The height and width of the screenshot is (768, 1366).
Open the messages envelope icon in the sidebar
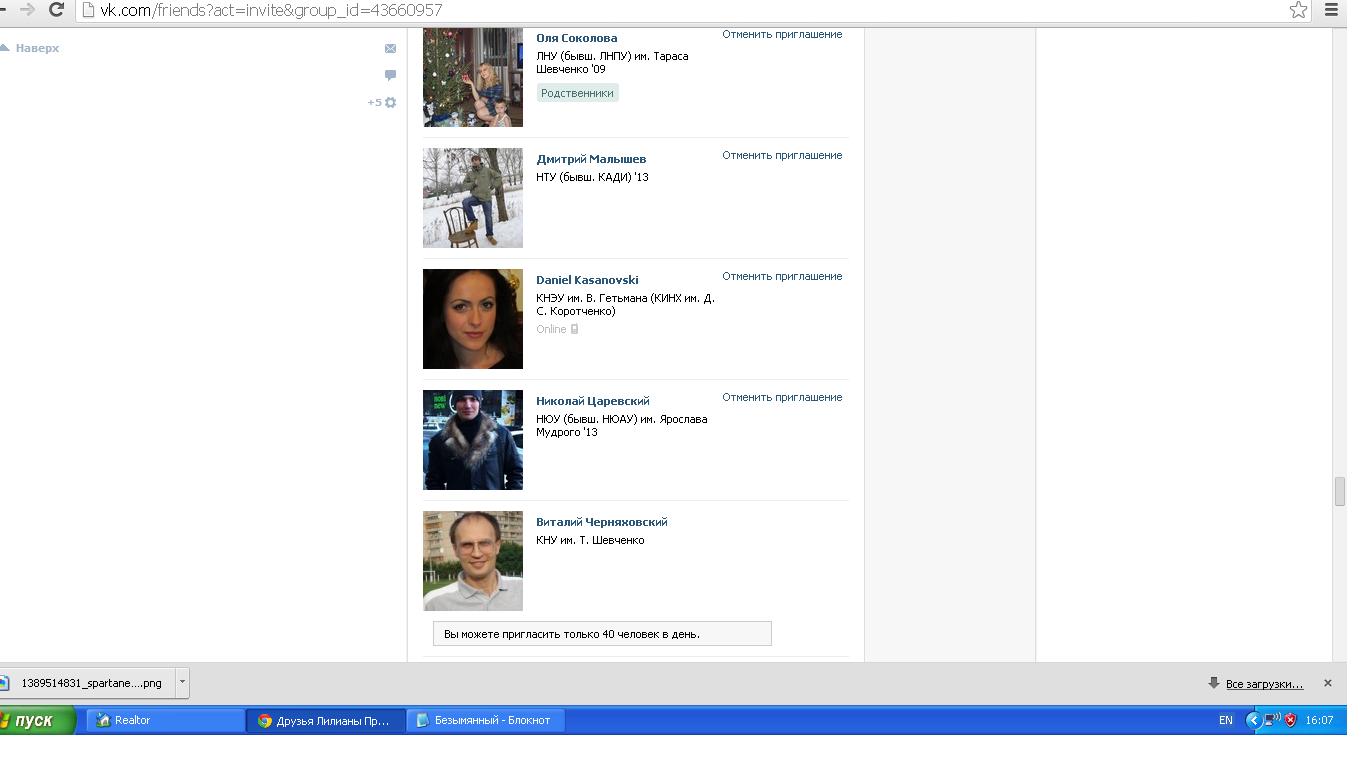click(x=390, y=48)
